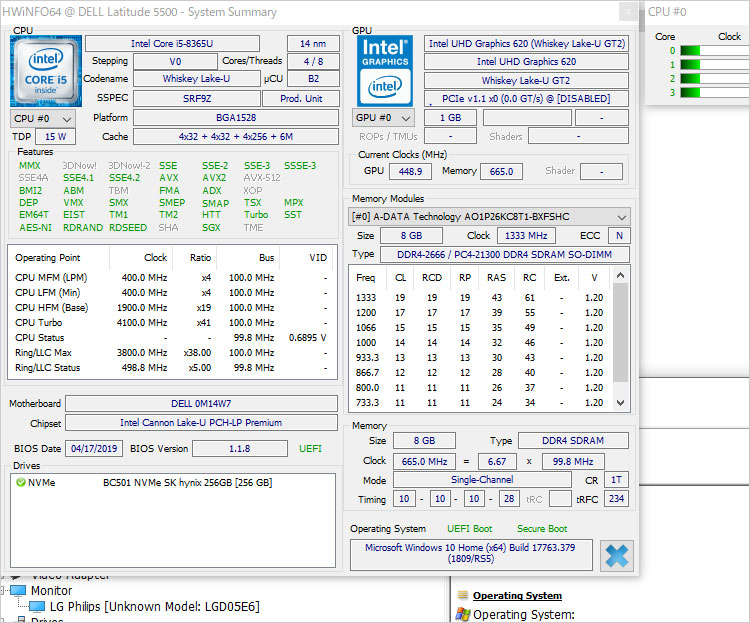Click the Windows flag Operating System icon
Viewport: 750px width, 623px height.
click(x=463, y=614)
